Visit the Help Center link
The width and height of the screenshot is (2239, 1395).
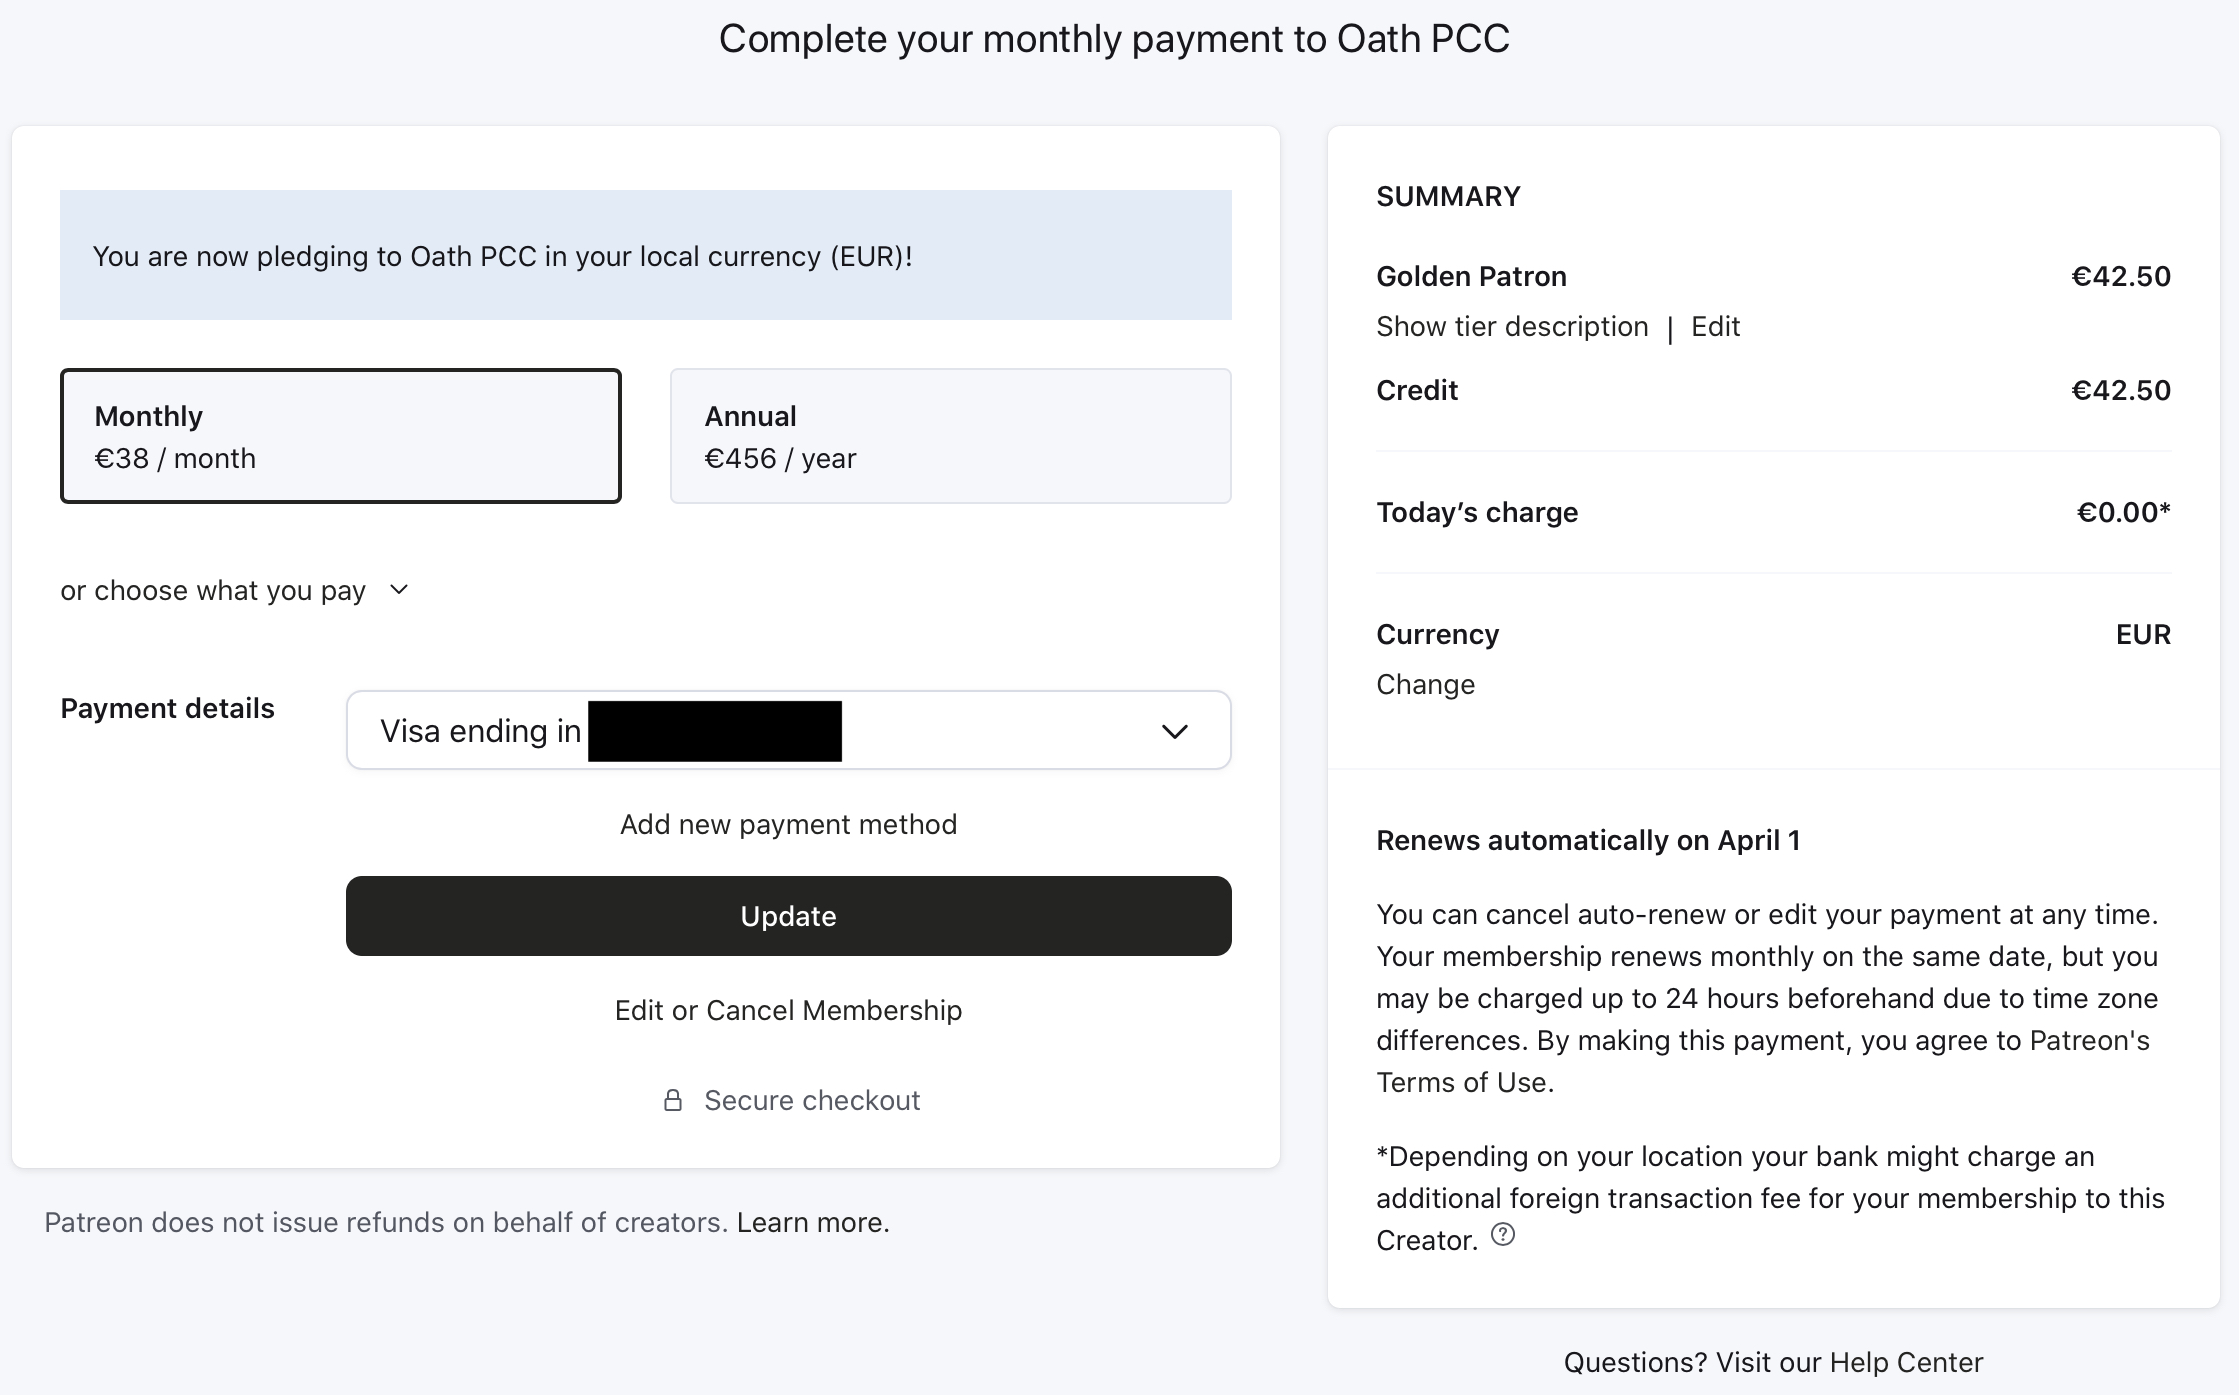pos(1773,1362)
